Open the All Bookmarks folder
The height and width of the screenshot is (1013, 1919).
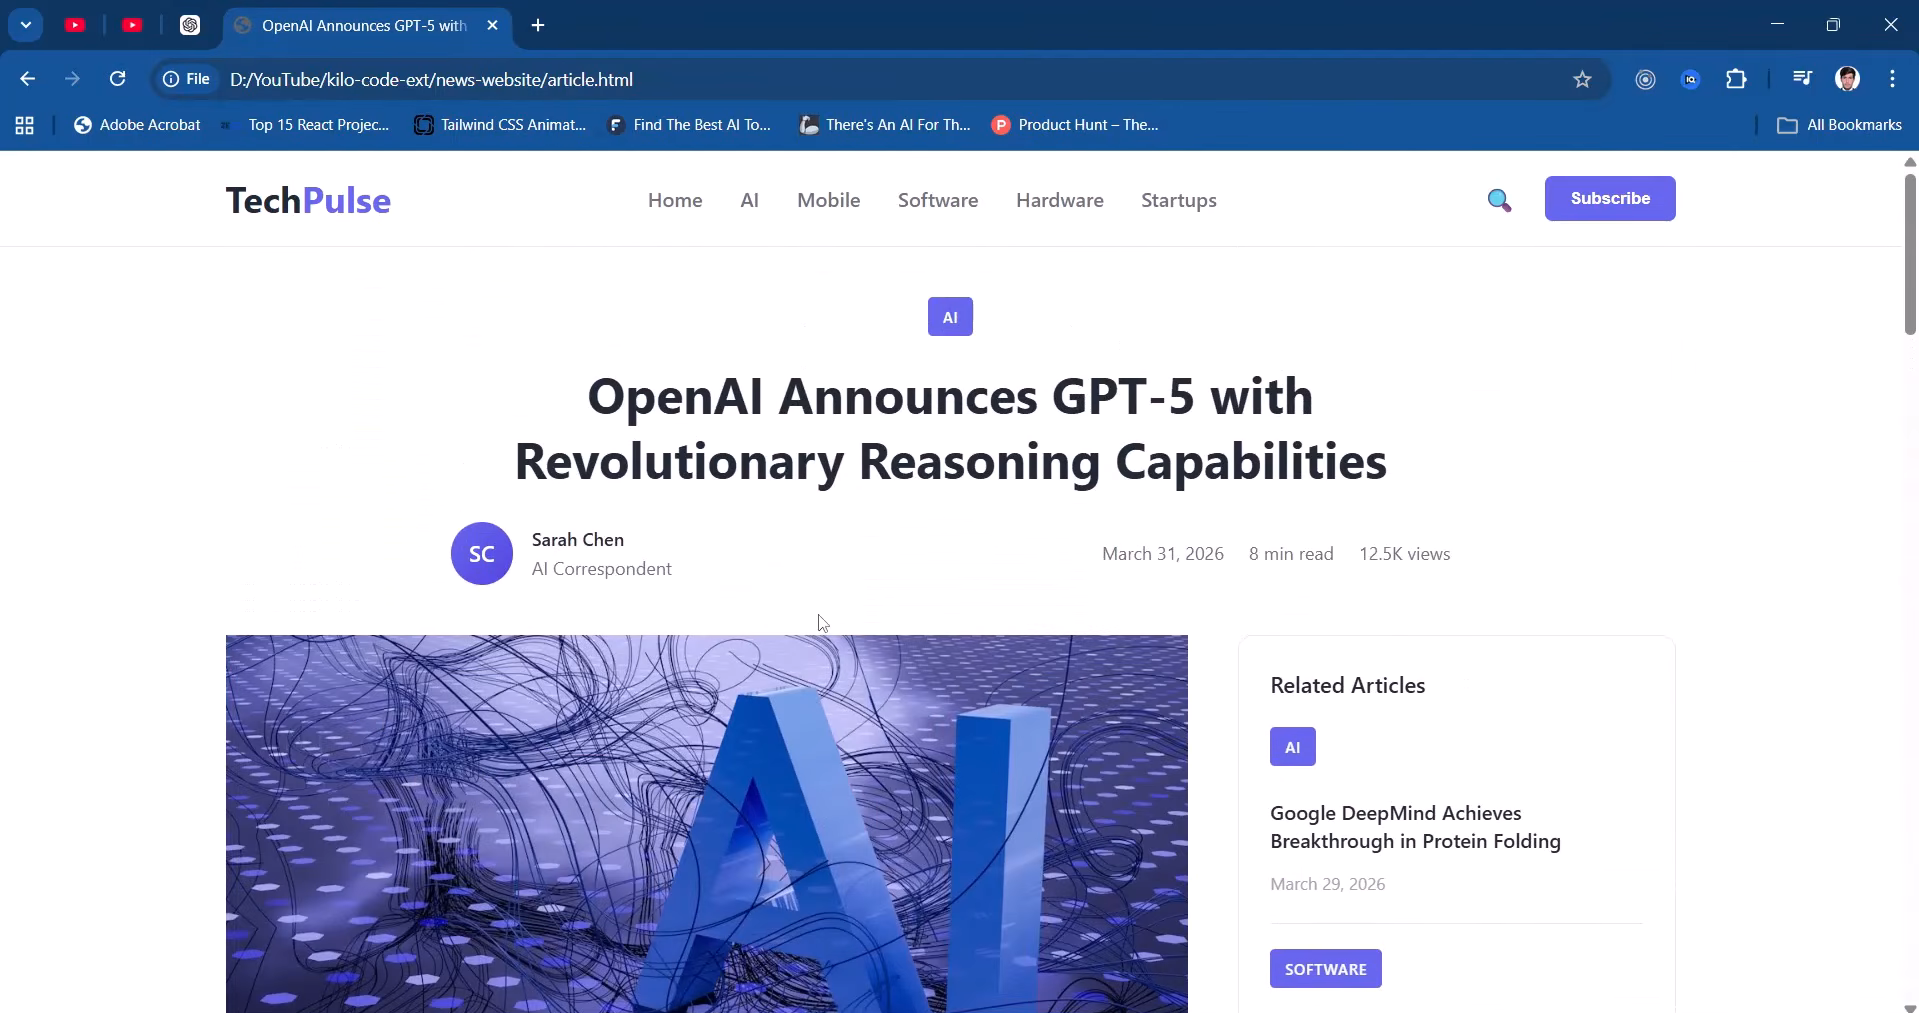click(1839, 125)
